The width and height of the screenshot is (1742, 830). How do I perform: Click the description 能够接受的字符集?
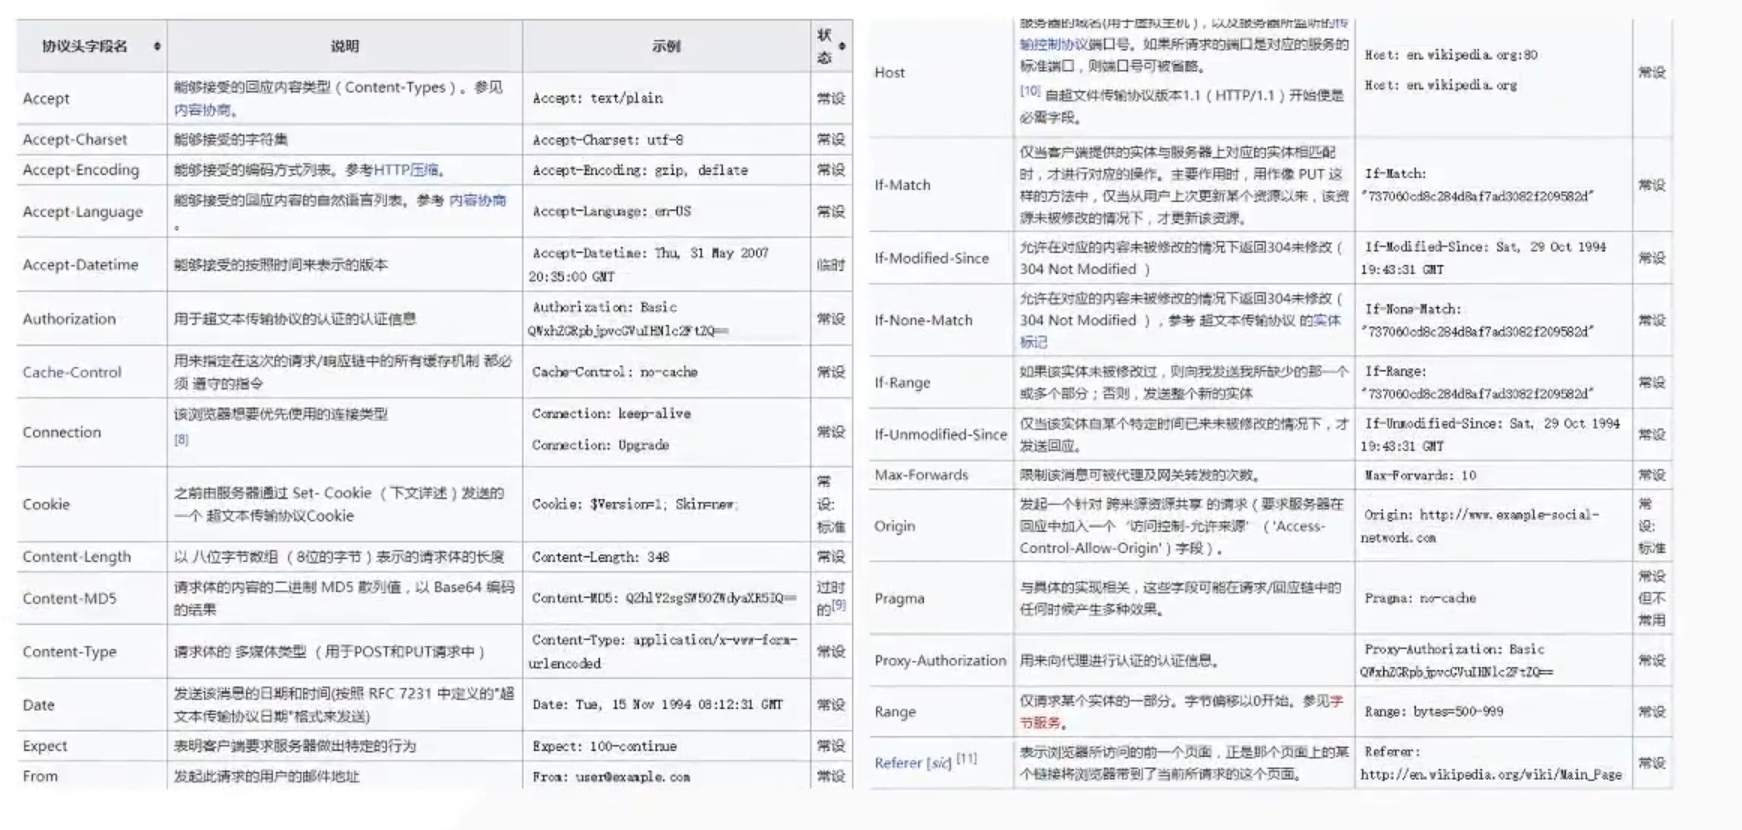(231, 139)
